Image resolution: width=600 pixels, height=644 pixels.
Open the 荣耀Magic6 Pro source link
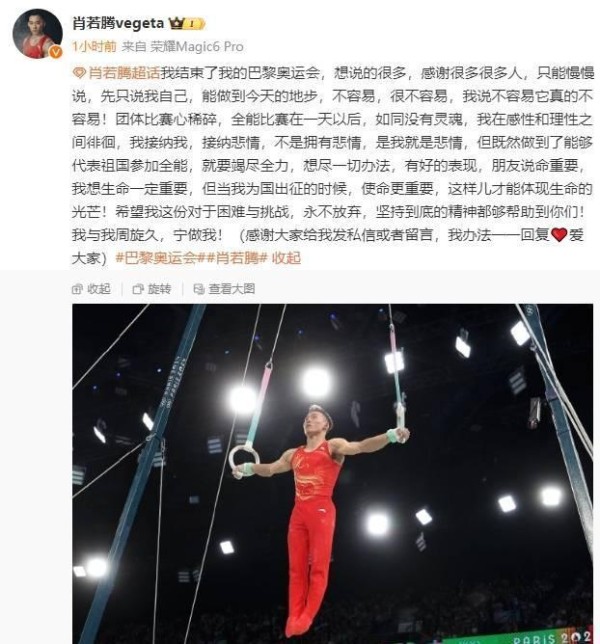196,46
